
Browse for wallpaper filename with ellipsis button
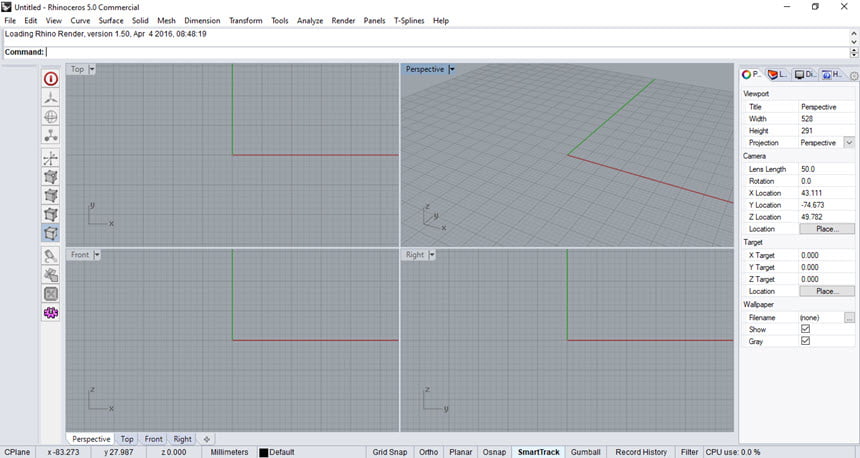coord(849,318)
